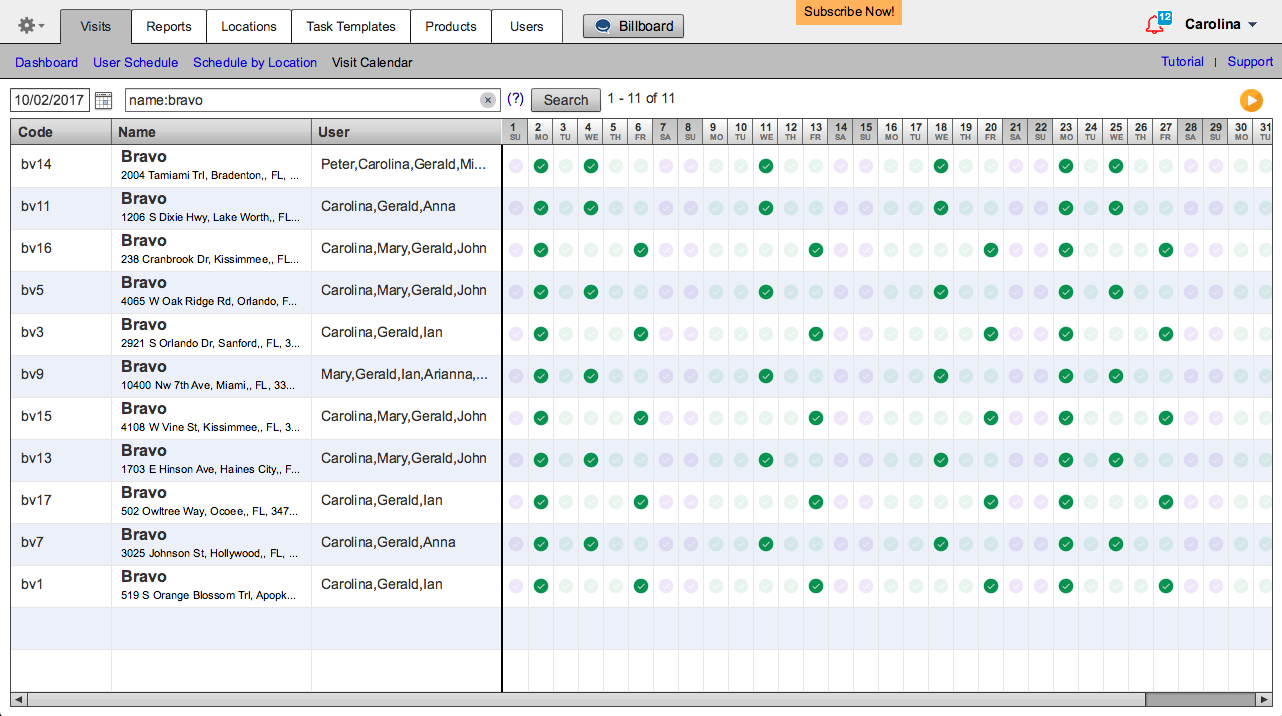The height and width of the screenshot is (716, 1282).
Task: Click the date input field
Action: [50, 100]
